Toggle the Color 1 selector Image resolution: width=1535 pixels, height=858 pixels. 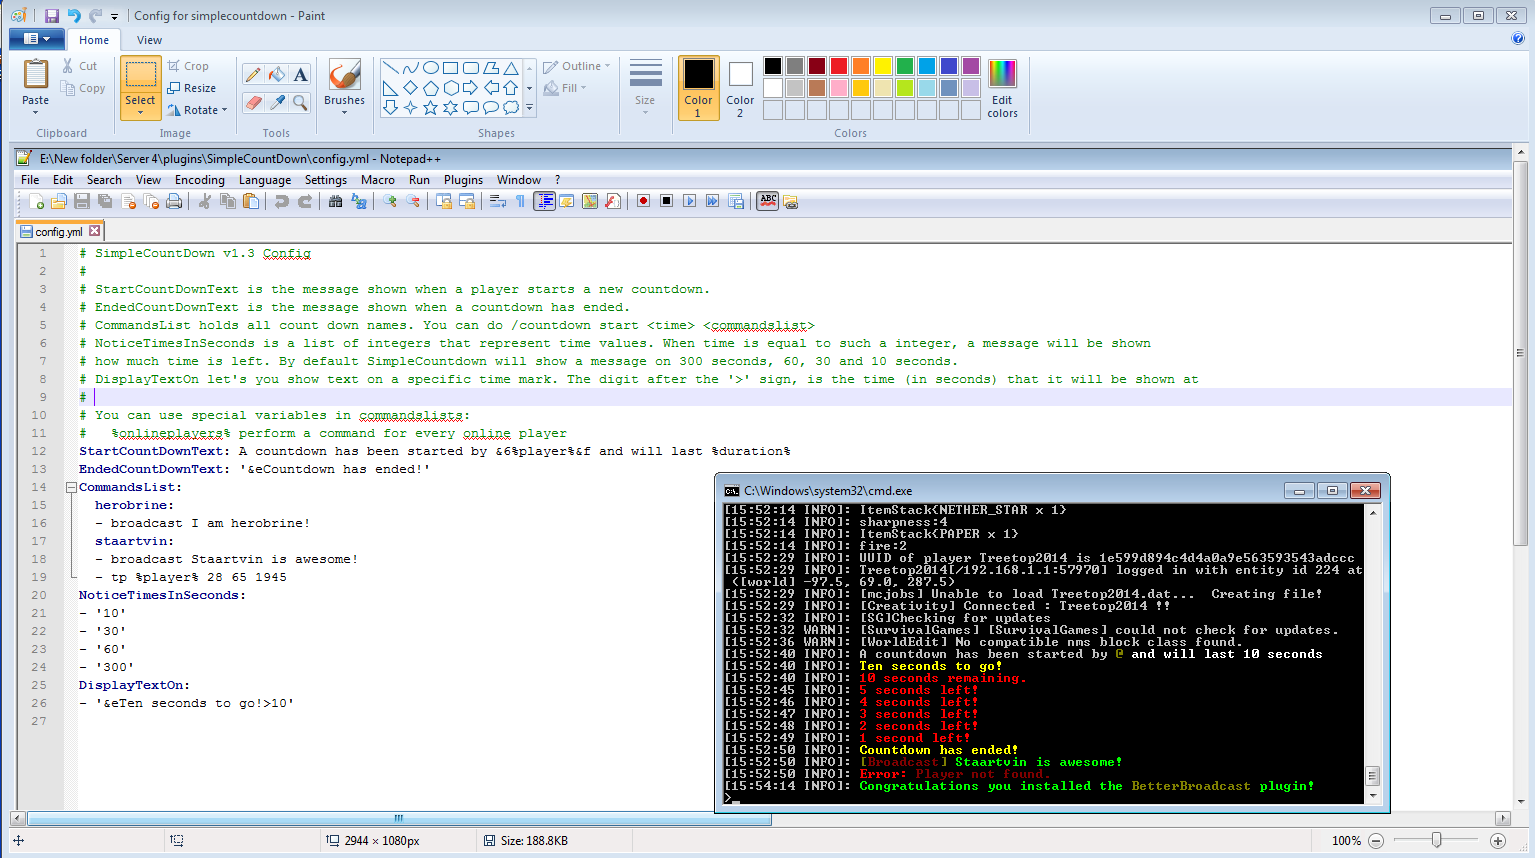(x=698, y=88)
